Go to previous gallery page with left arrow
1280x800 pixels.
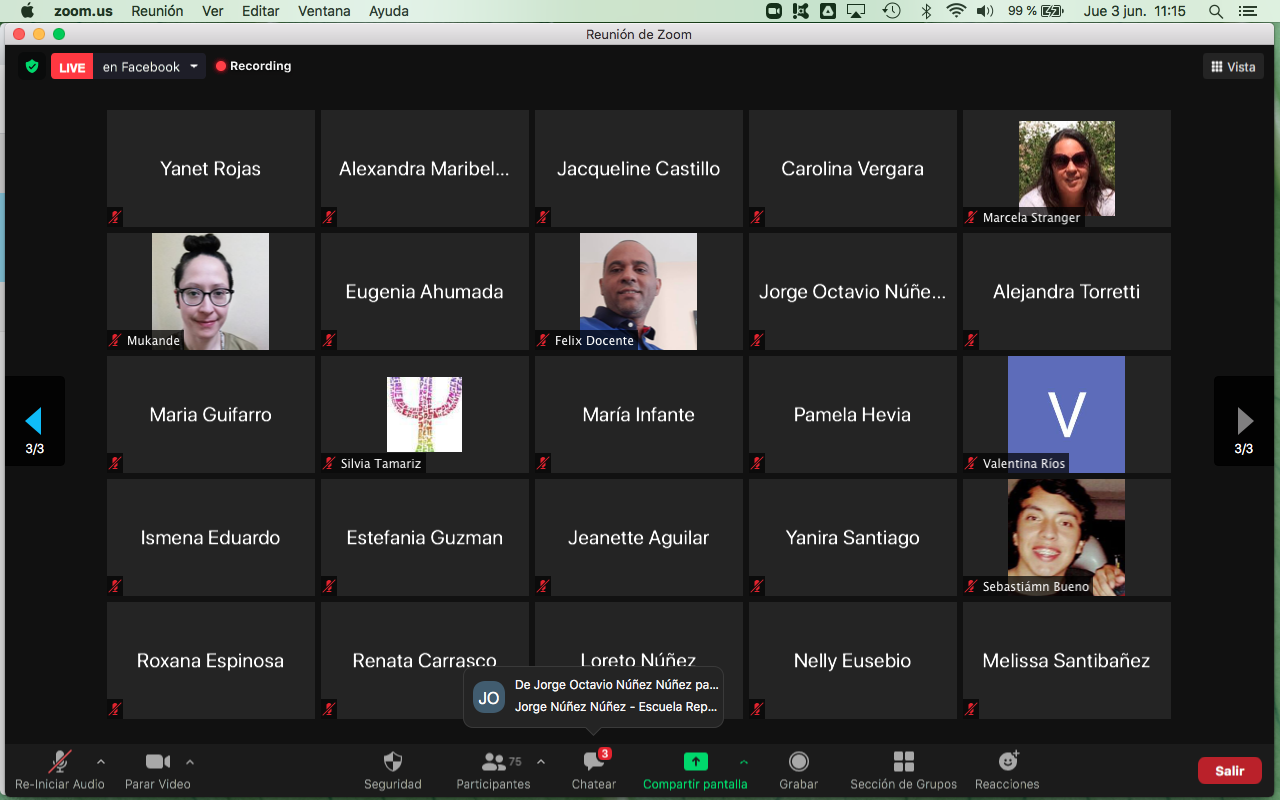tap(34, 420)
